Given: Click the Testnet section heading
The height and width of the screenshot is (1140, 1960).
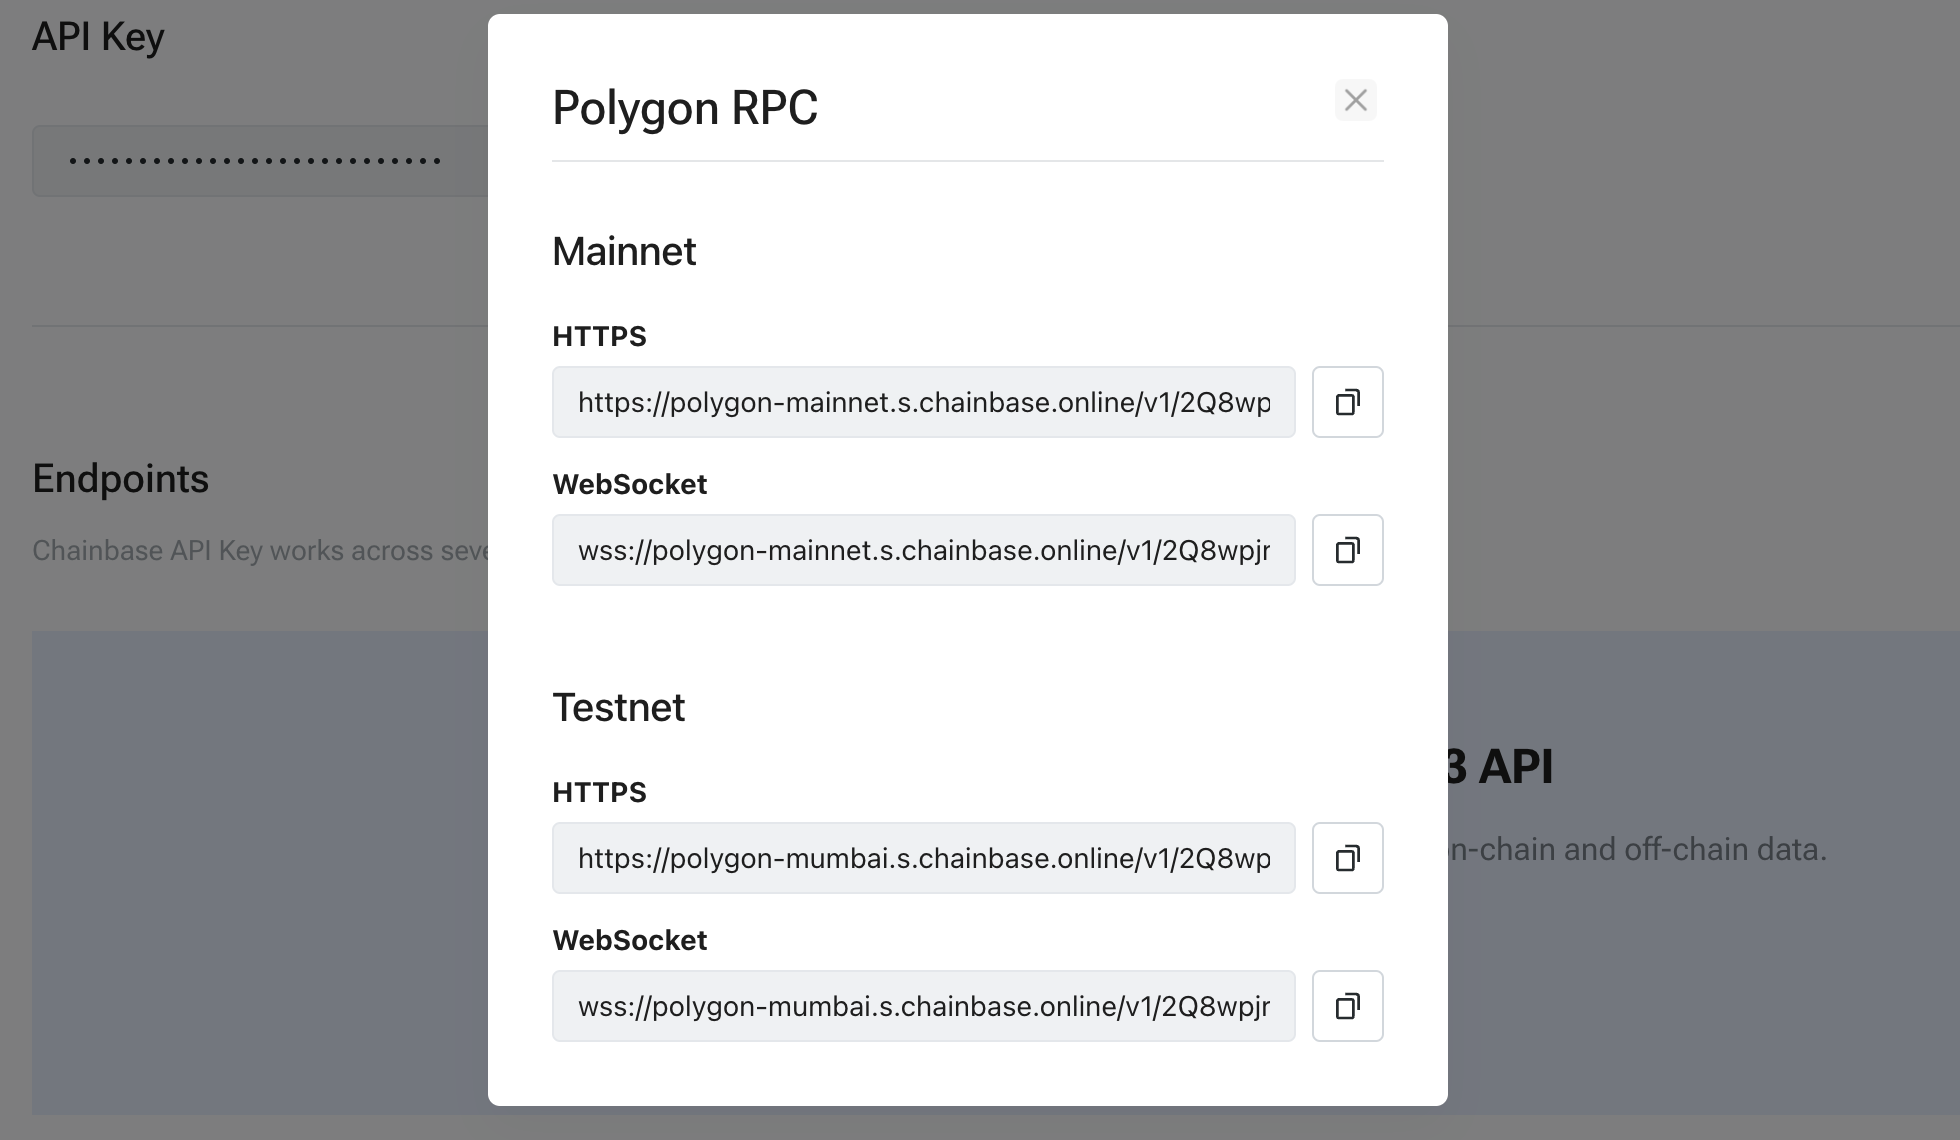Looking at the screenshot, I should (x=618, y=708).
